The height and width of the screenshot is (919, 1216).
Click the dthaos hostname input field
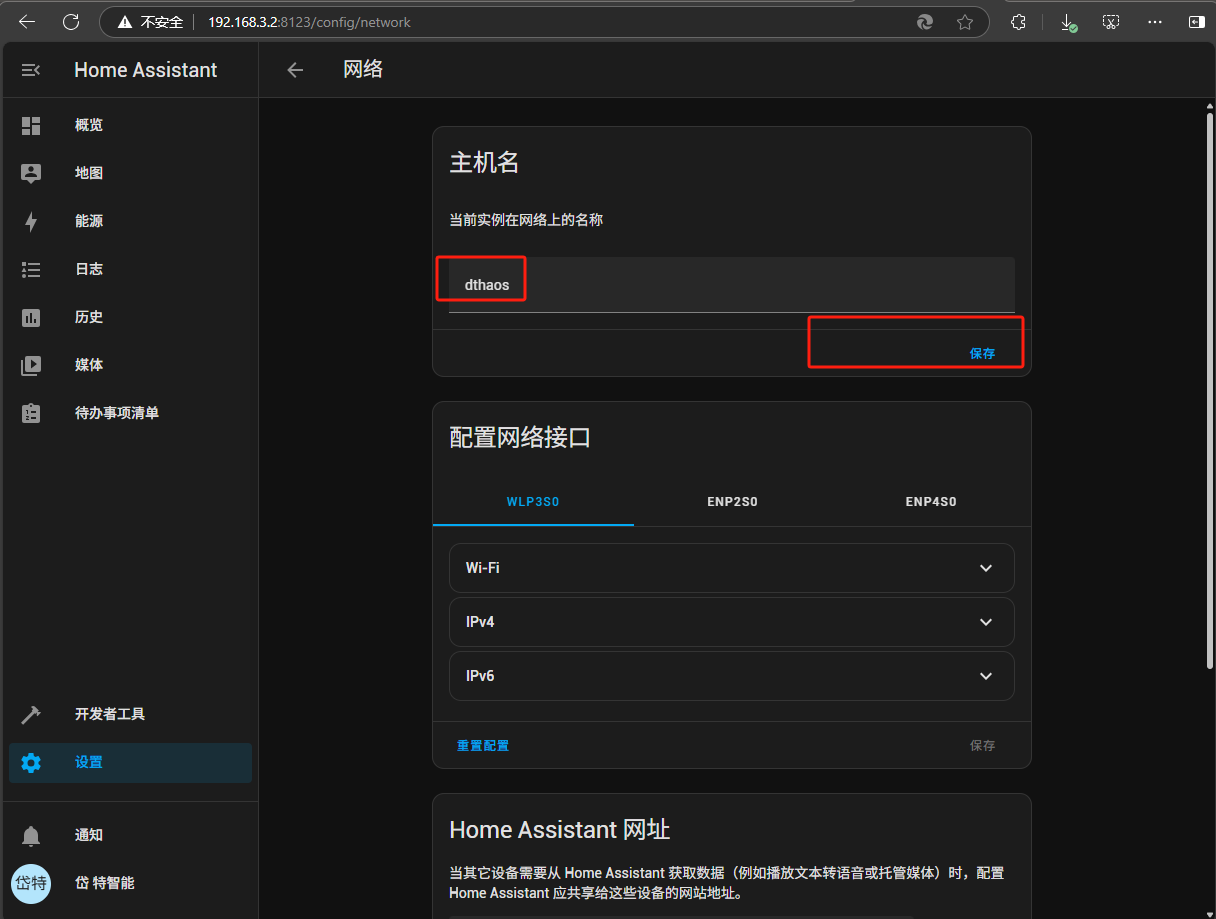pos(731,285)
